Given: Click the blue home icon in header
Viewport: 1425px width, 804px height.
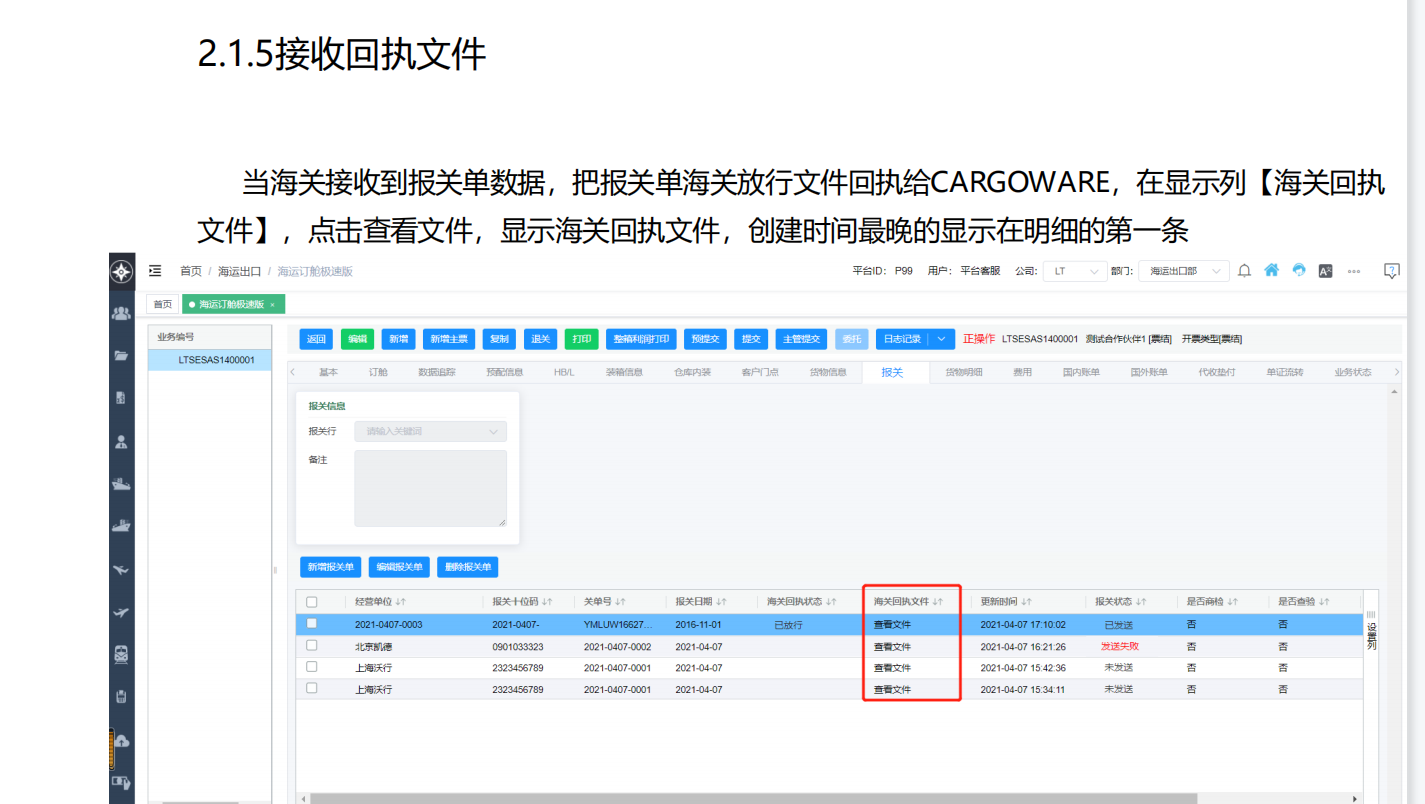Looking at the screenshot, I should tap(1271, 271).
